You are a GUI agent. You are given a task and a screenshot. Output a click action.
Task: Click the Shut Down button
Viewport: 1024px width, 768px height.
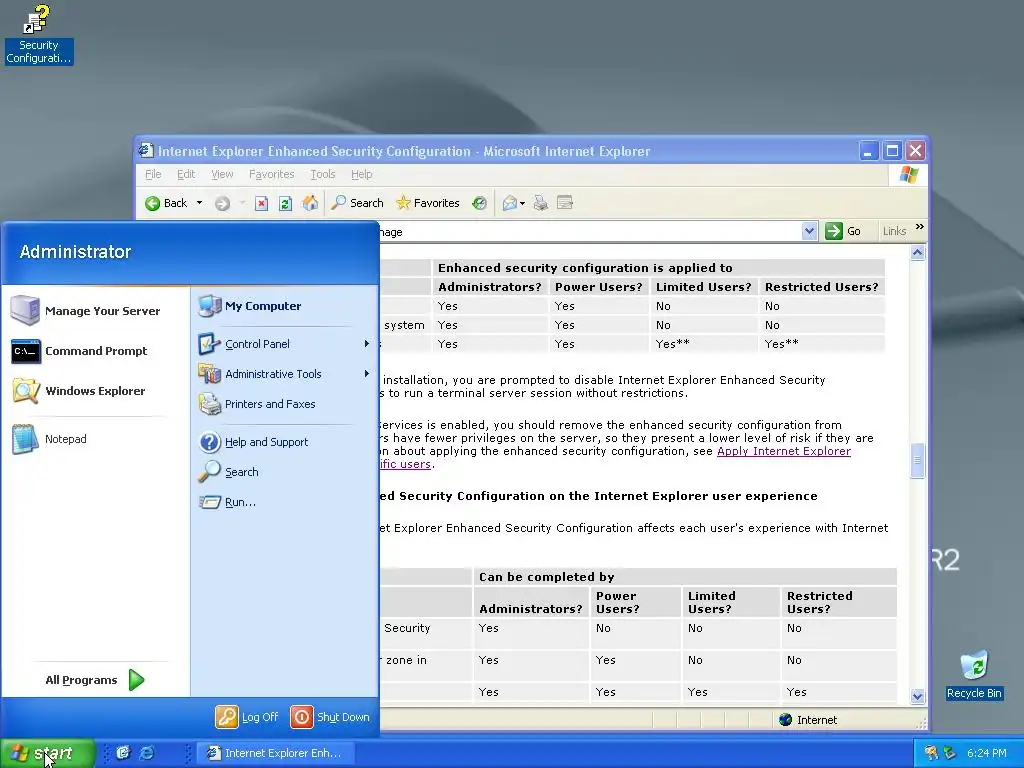(330, 717)
